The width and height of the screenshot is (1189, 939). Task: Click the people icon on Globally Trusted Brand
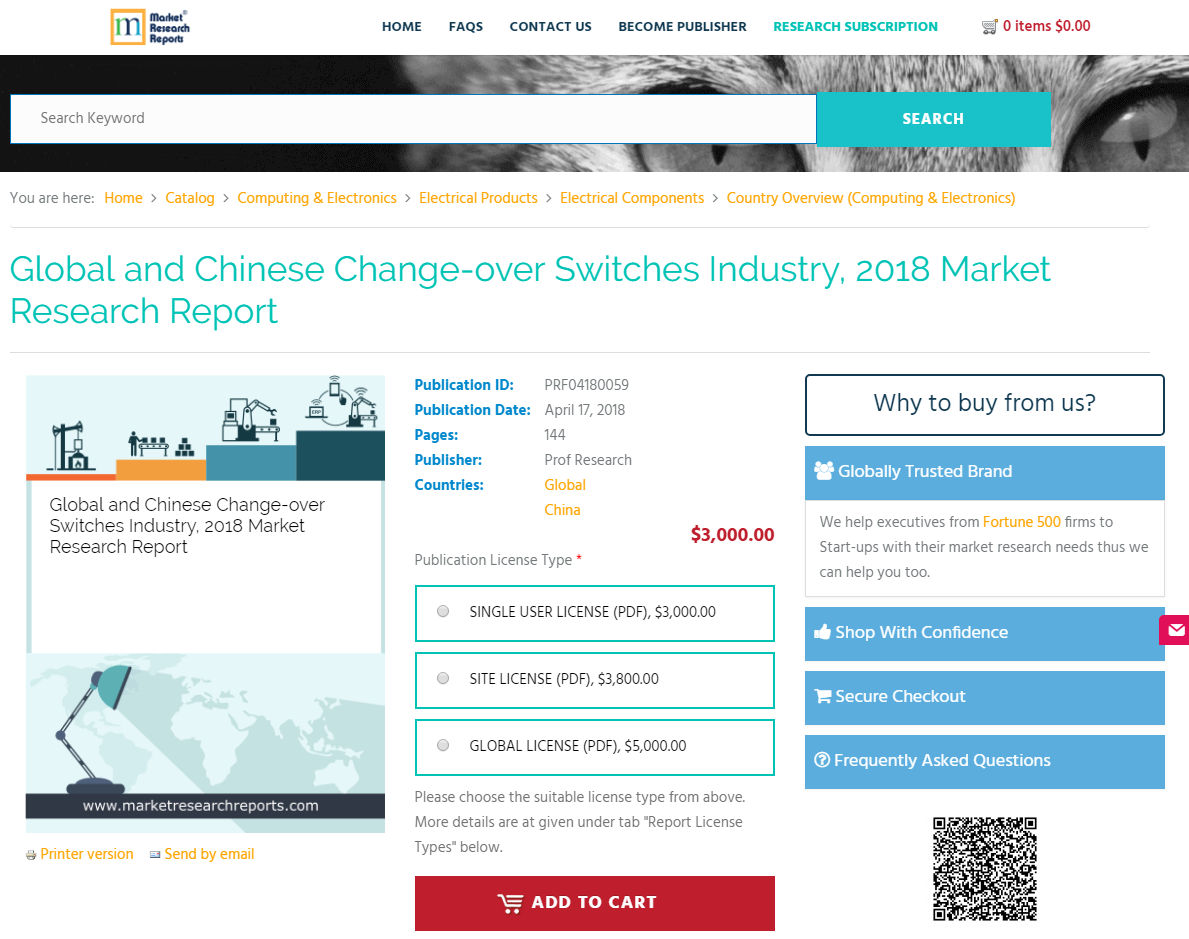click(825, 470)
